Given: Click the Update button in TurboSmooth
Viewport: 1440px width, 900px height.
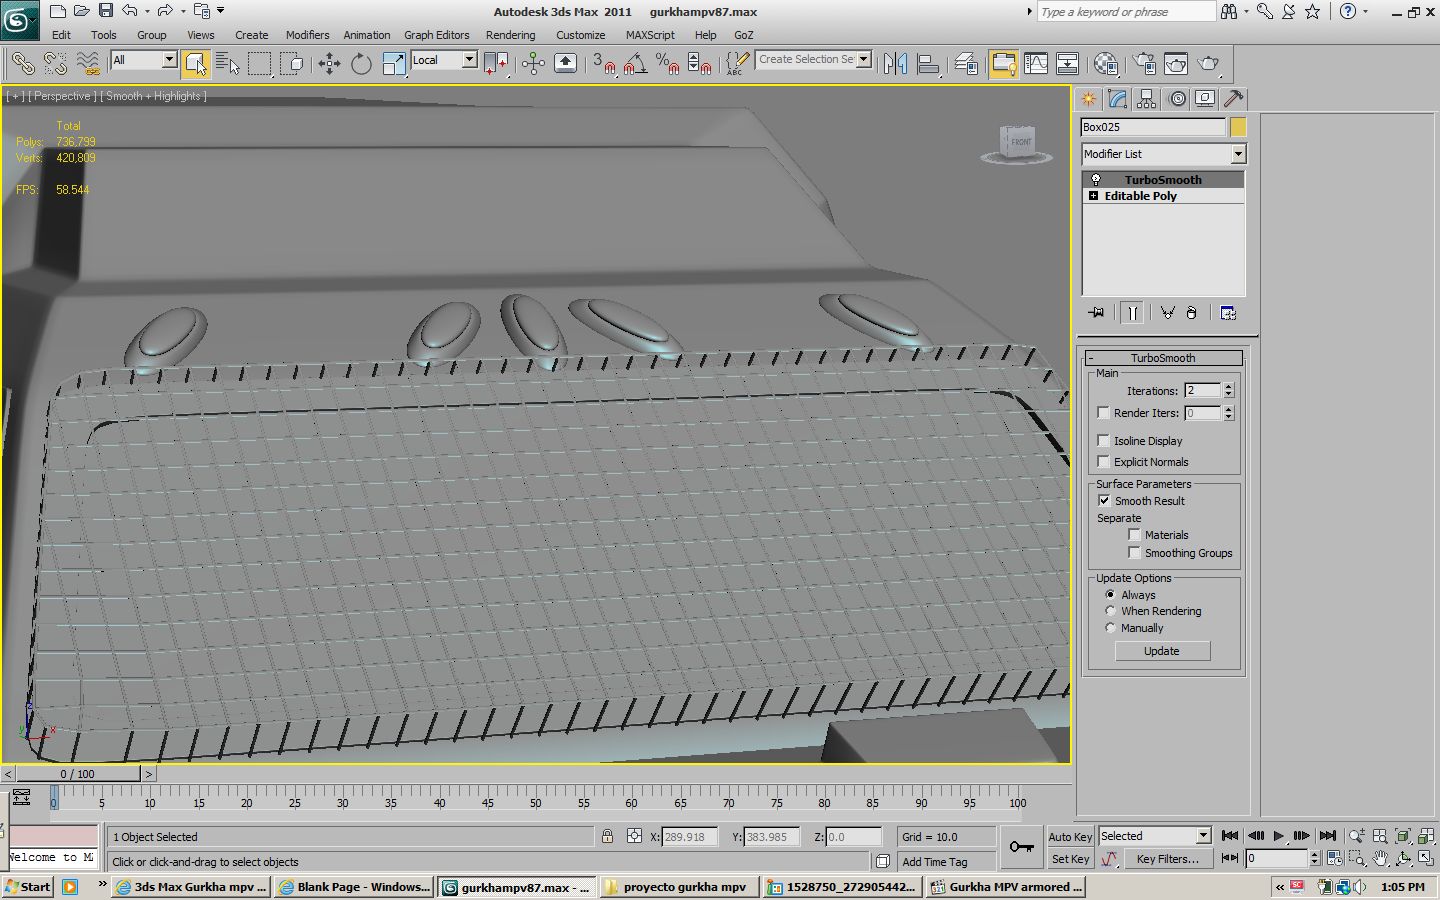Looking at the screenshot, I should 1162,651.
